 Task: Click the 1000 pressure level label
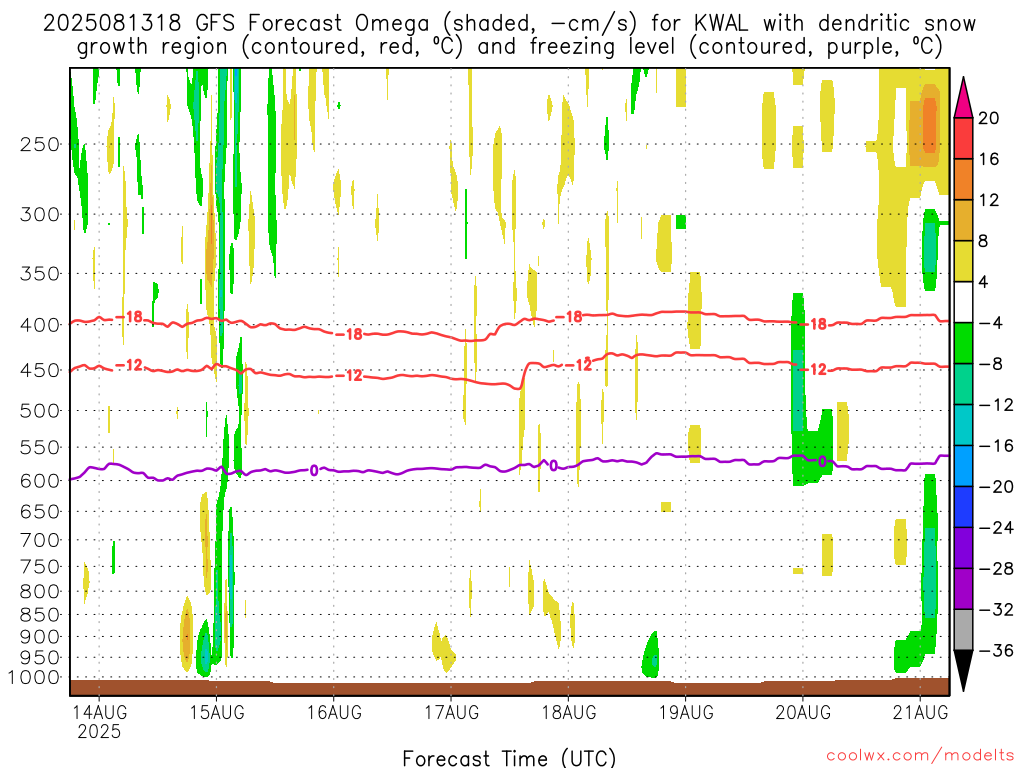(x=34, y=678)
